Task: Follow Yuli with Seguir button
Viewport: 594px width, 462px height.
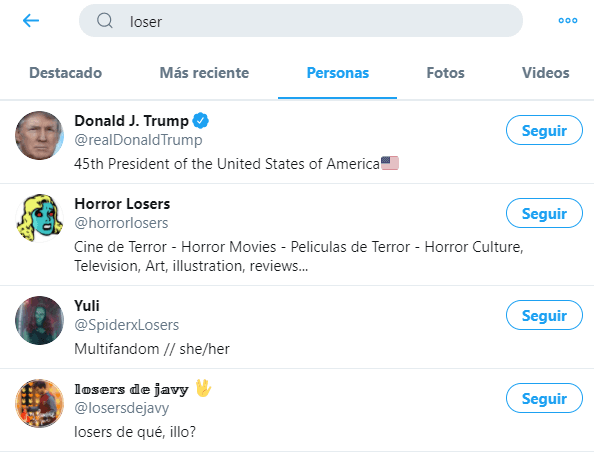Action: click(x=544, y=315)
